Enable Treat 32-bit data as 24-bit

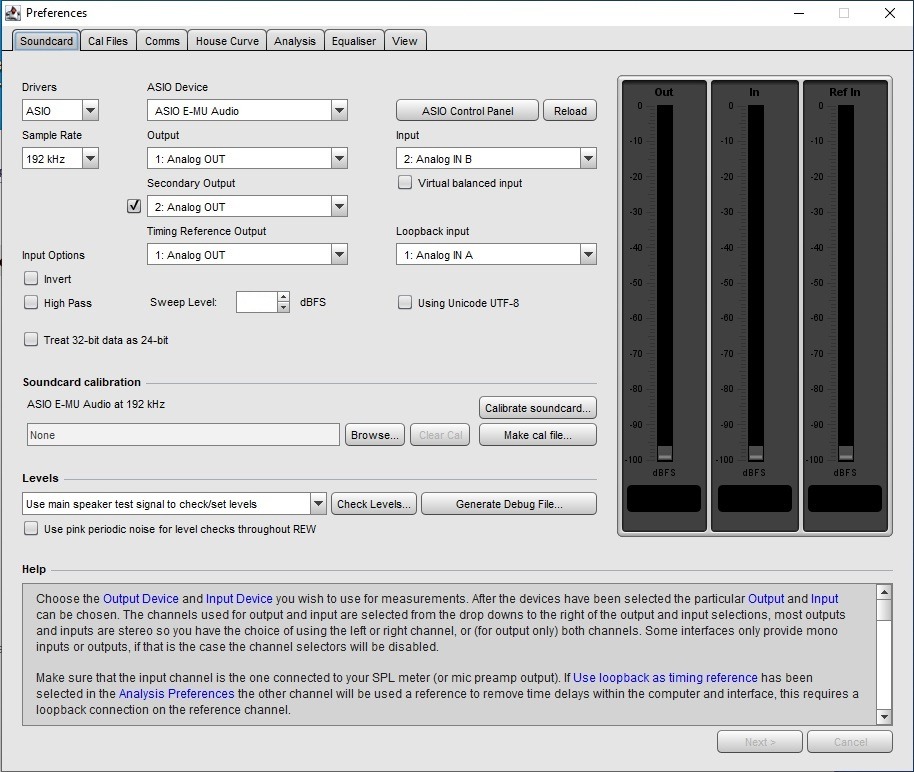[x=31, y=339]
